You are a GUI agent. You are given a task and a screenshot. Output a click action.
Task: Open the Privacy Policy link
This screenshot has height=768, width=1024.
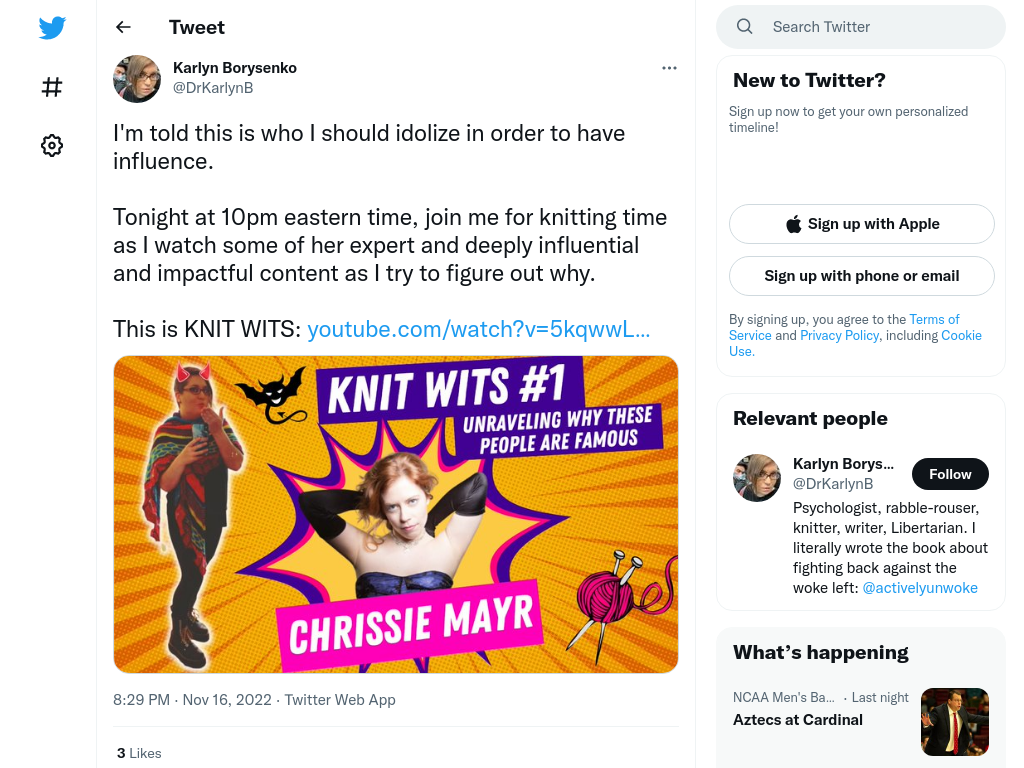pos(840,335)
